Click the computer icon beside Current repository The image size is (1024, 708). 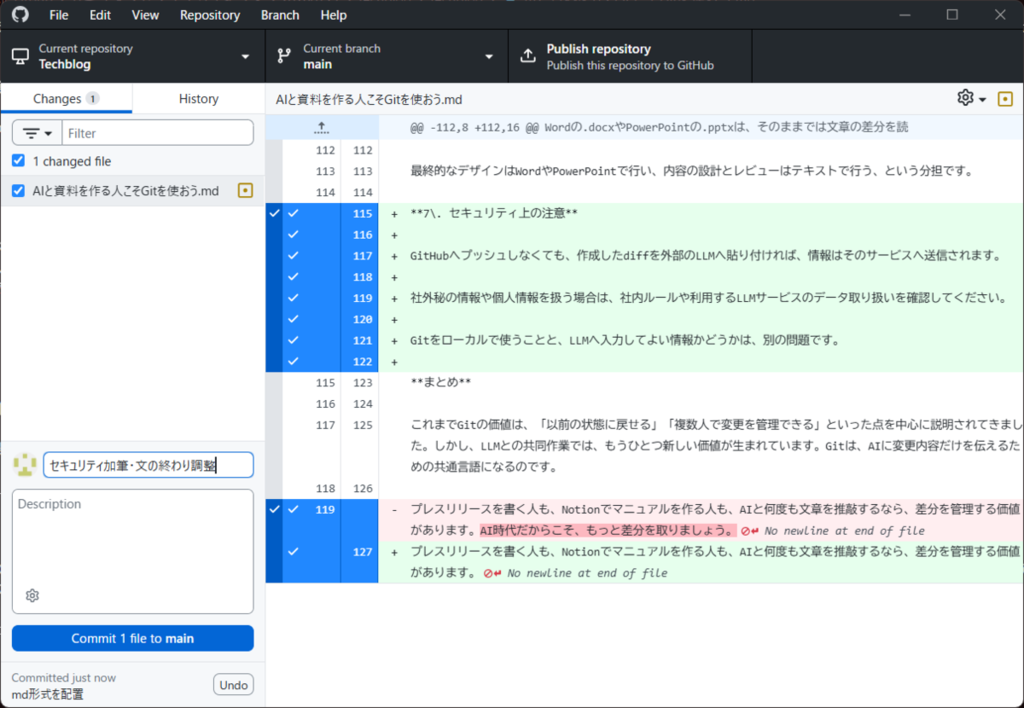tap(20, 56)
